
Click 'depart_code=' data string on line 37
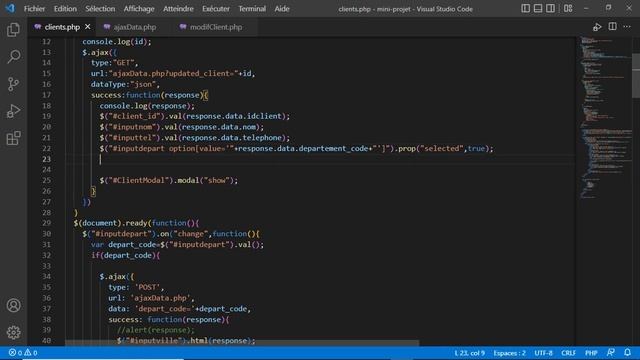coord(164,309)
